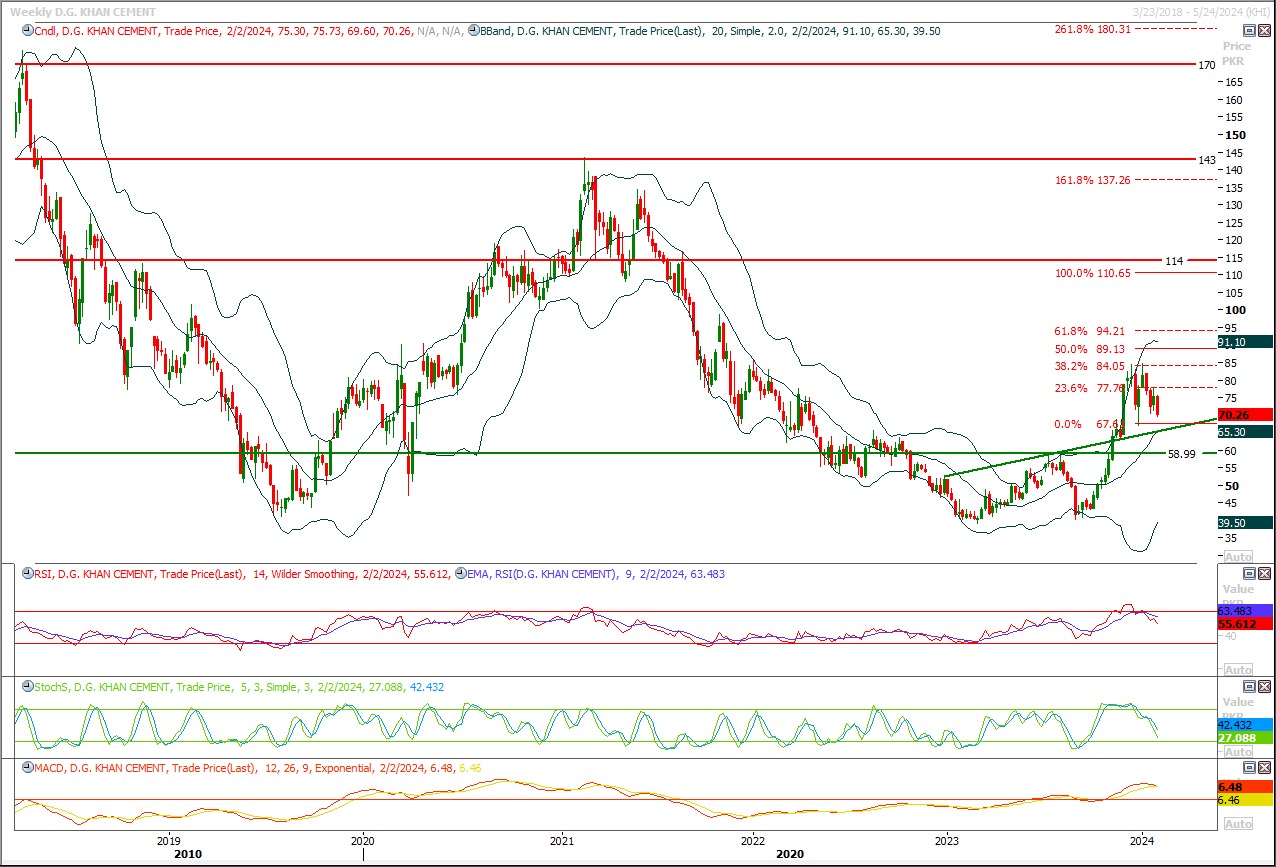Toggle Auto scaling on the RSI axis
This screenshot has width=1276, height=867.
tap(1238, 670)
